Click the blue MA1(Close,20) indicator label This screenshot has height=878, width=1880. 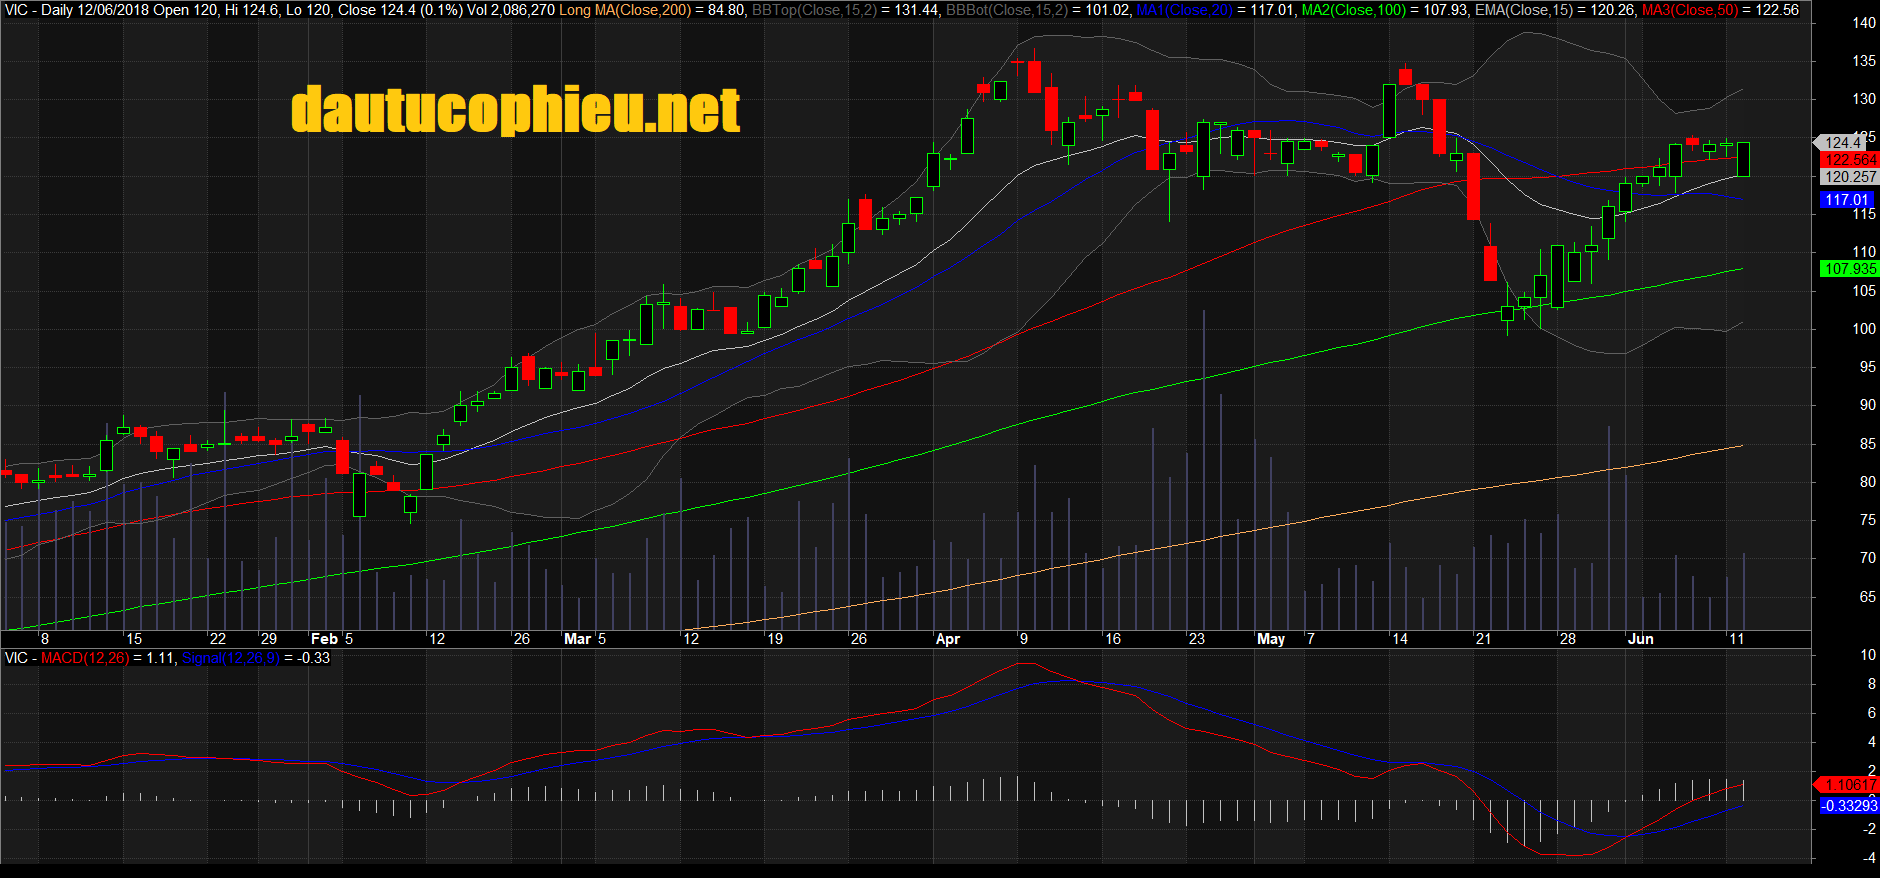(1184, 10)
